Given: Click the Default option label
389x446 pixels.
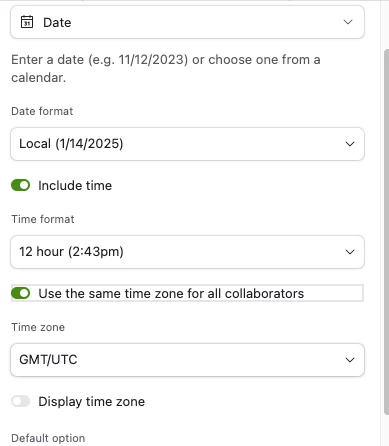Looking at the screenshot, I should 48,438.
